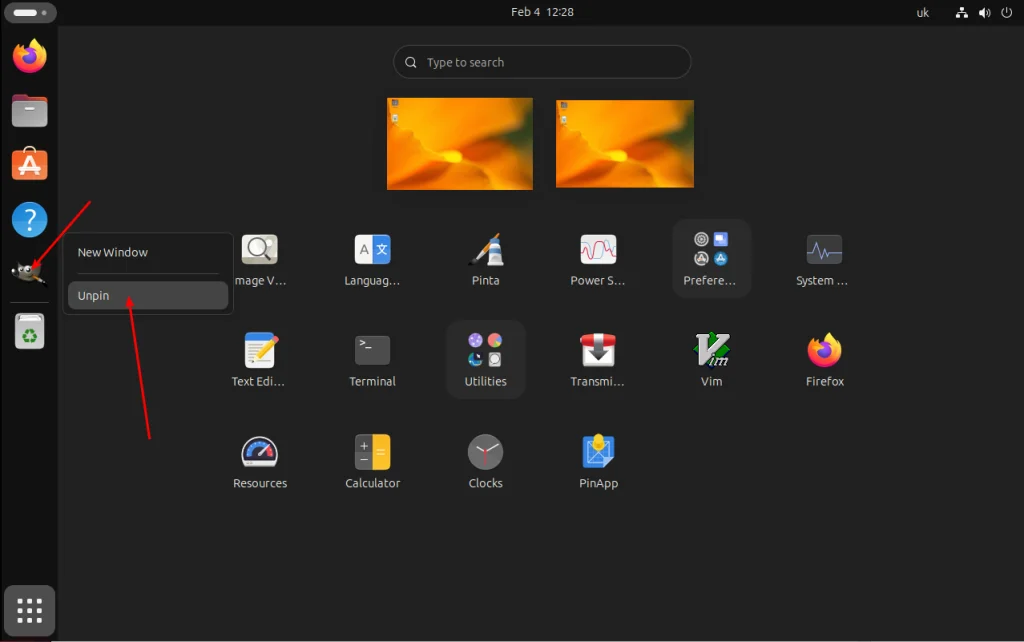Launch the Clocks application

pyautogui.click(x=485, y=453)
